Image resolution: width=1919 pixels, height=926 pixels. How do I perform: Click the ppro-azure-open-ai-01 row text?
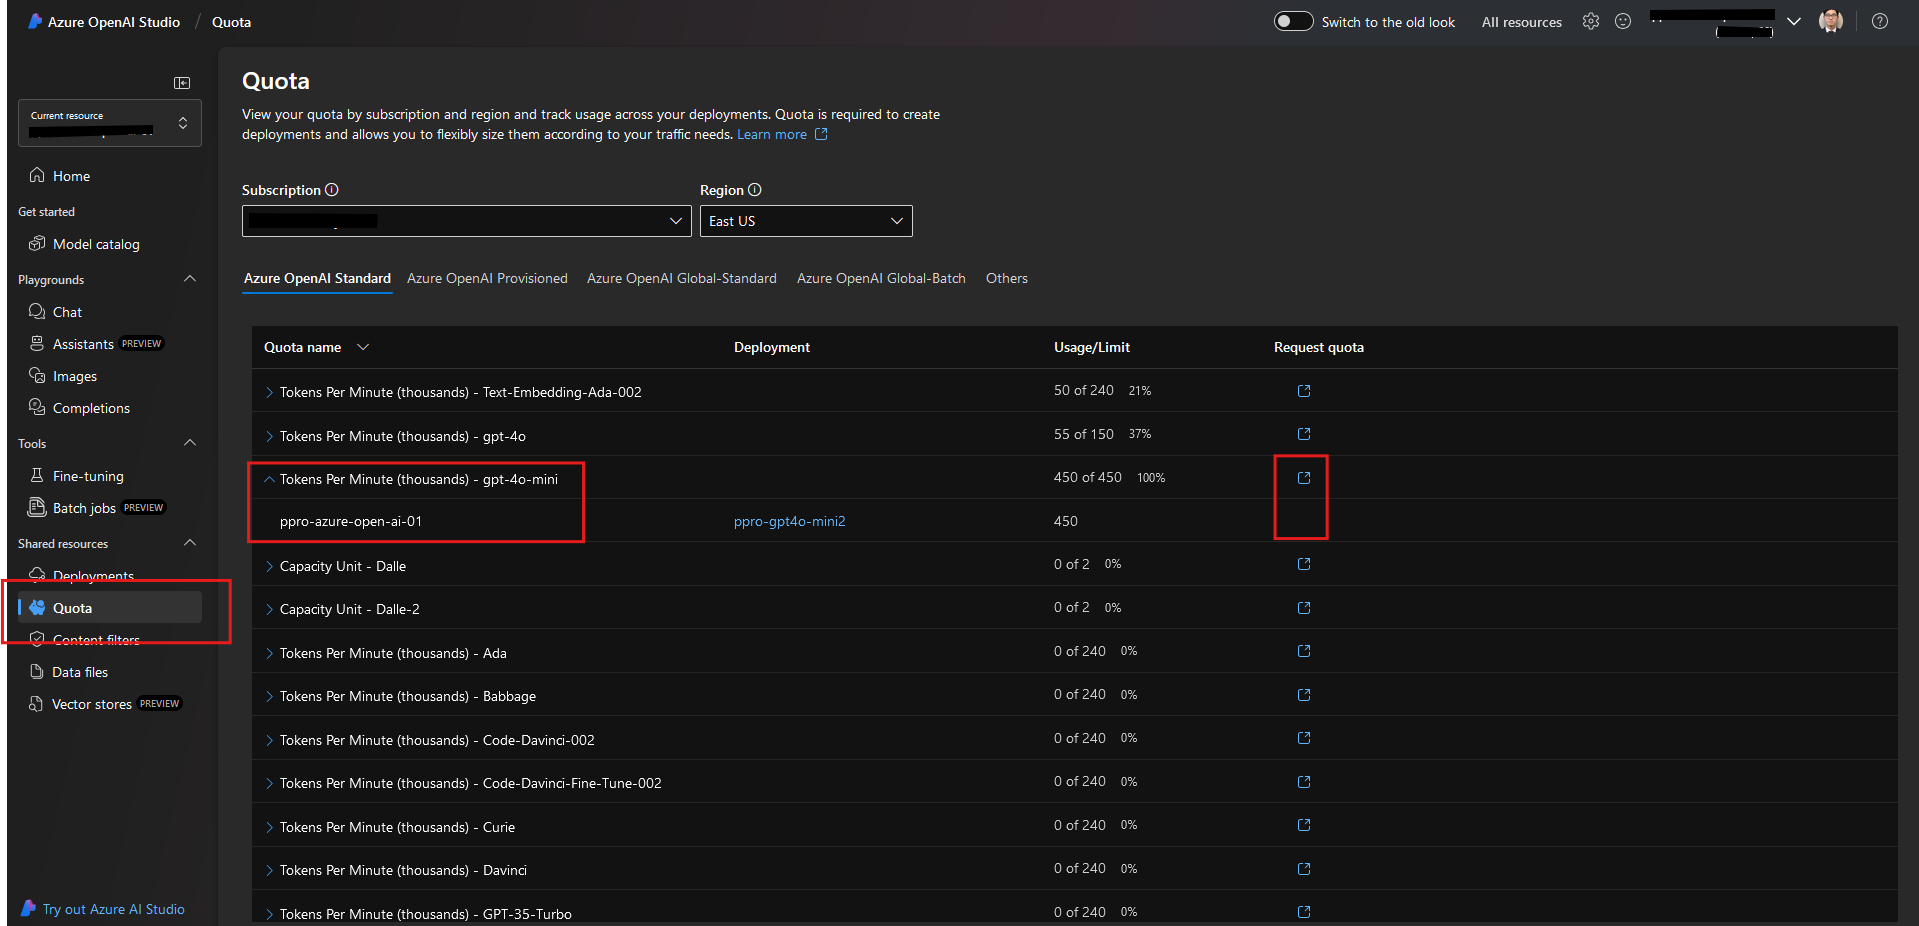(x=351, y=521)
